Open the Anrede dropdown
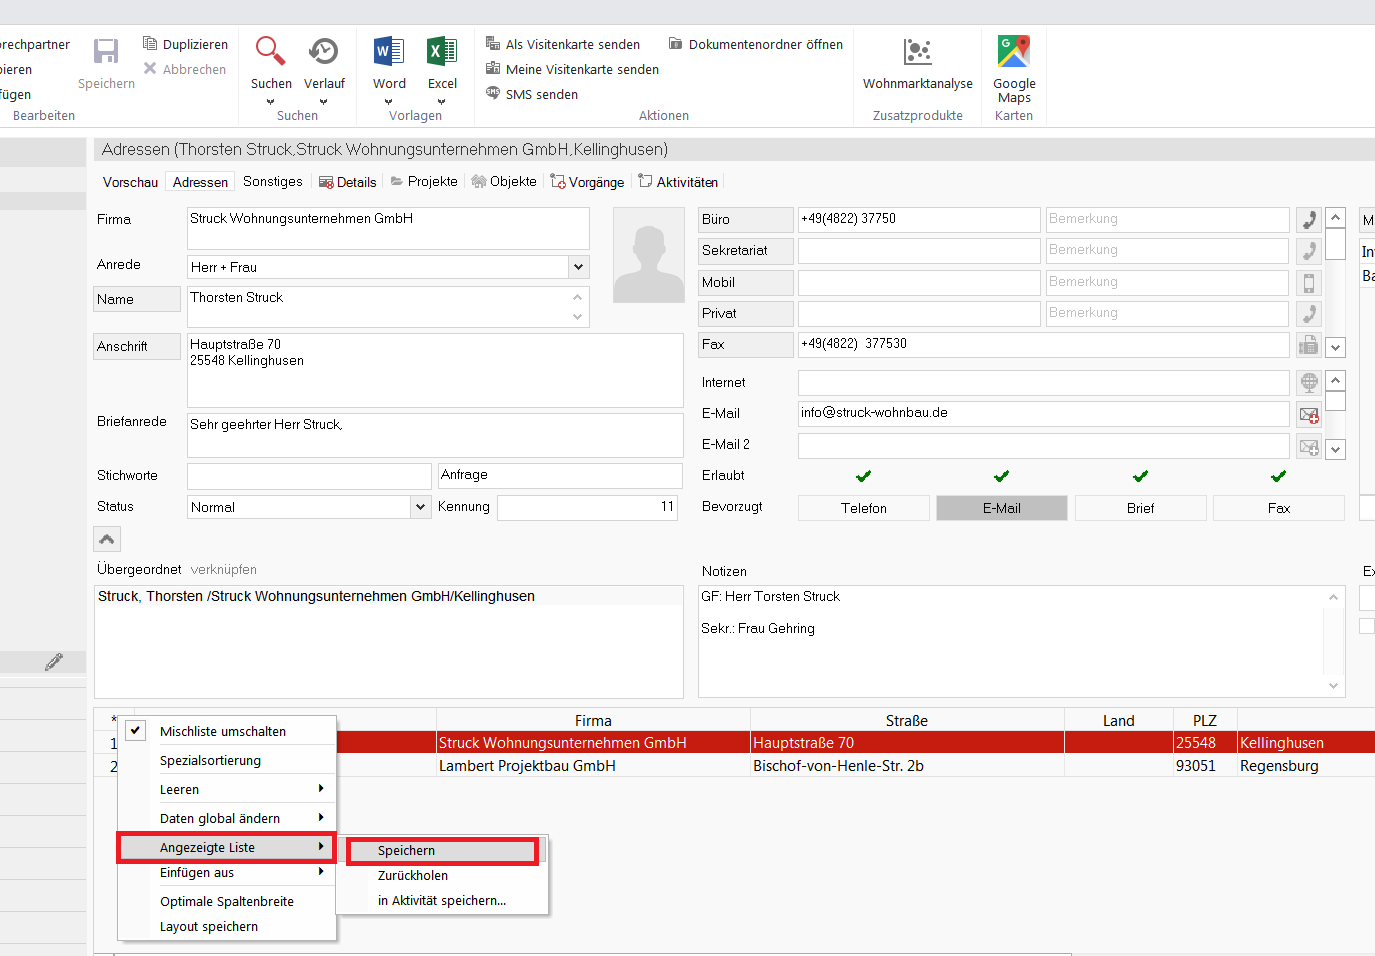Image resolution: width=1375 pixels, height=956 pixels. 578,267
